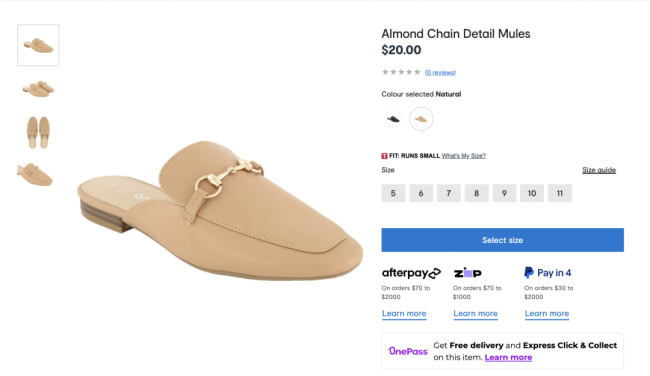View the pair of mules thumbnail
This screenshot has width=650, height=376.
point(38,89)
